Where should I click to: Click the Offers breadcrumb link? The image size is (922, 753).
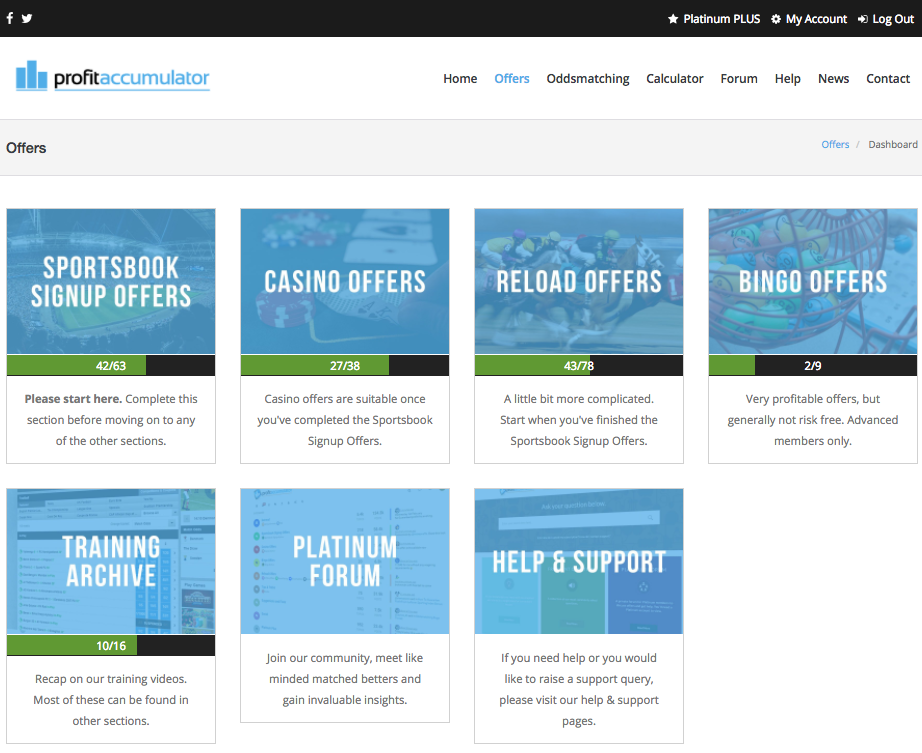tap(835, 144)
